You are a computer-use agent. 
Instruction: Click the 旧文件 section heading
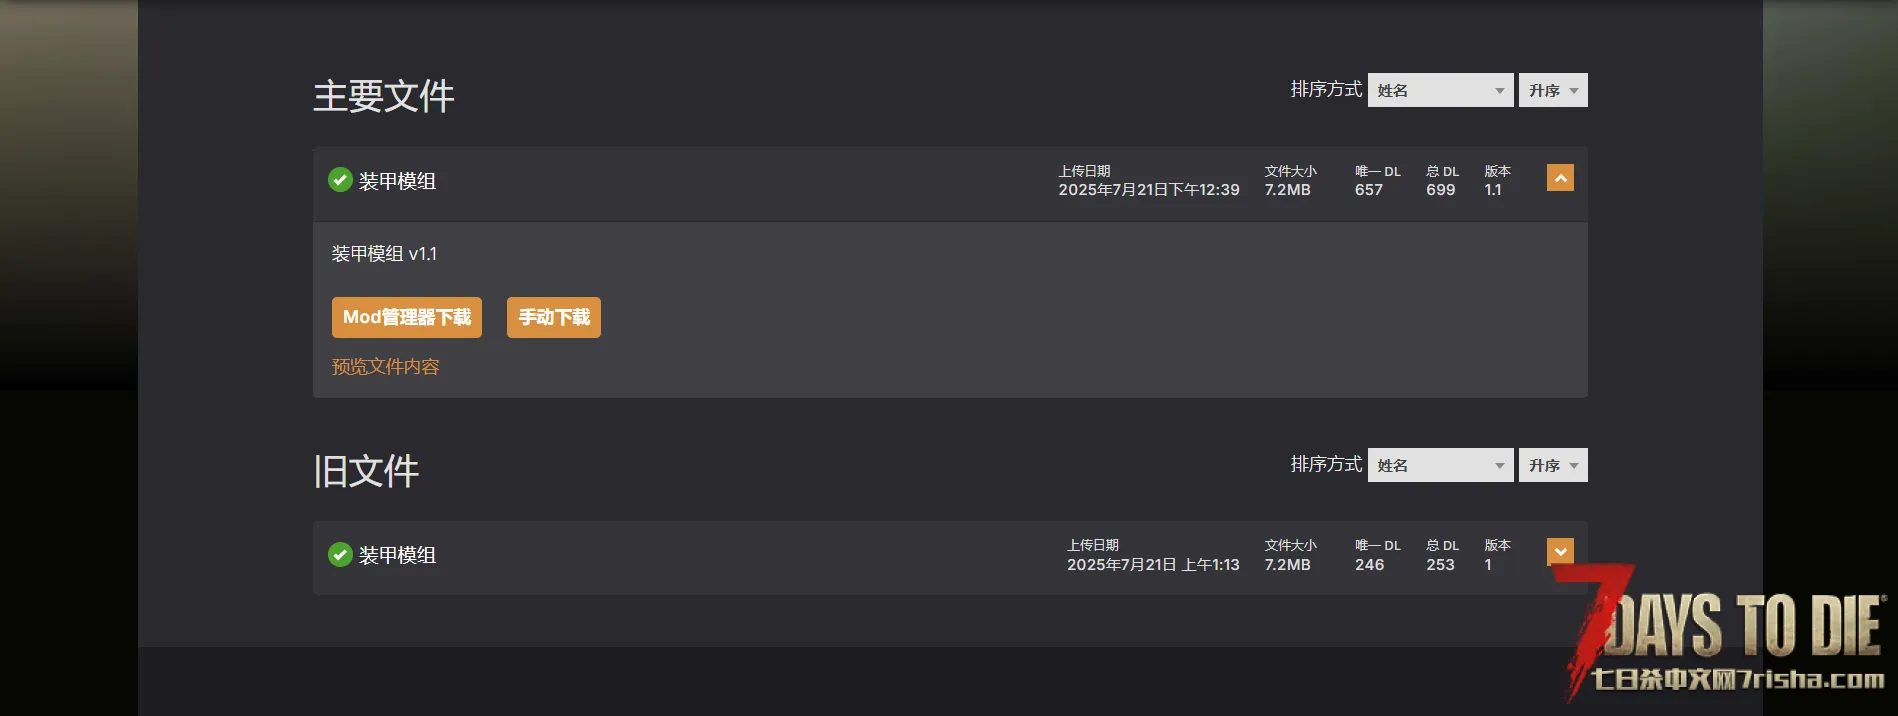(366, 471)
